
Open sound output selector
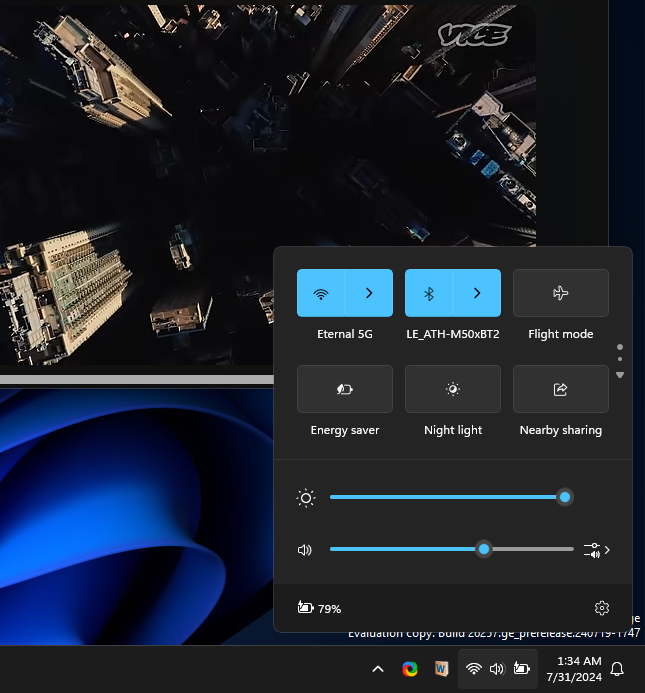[596, 549]
